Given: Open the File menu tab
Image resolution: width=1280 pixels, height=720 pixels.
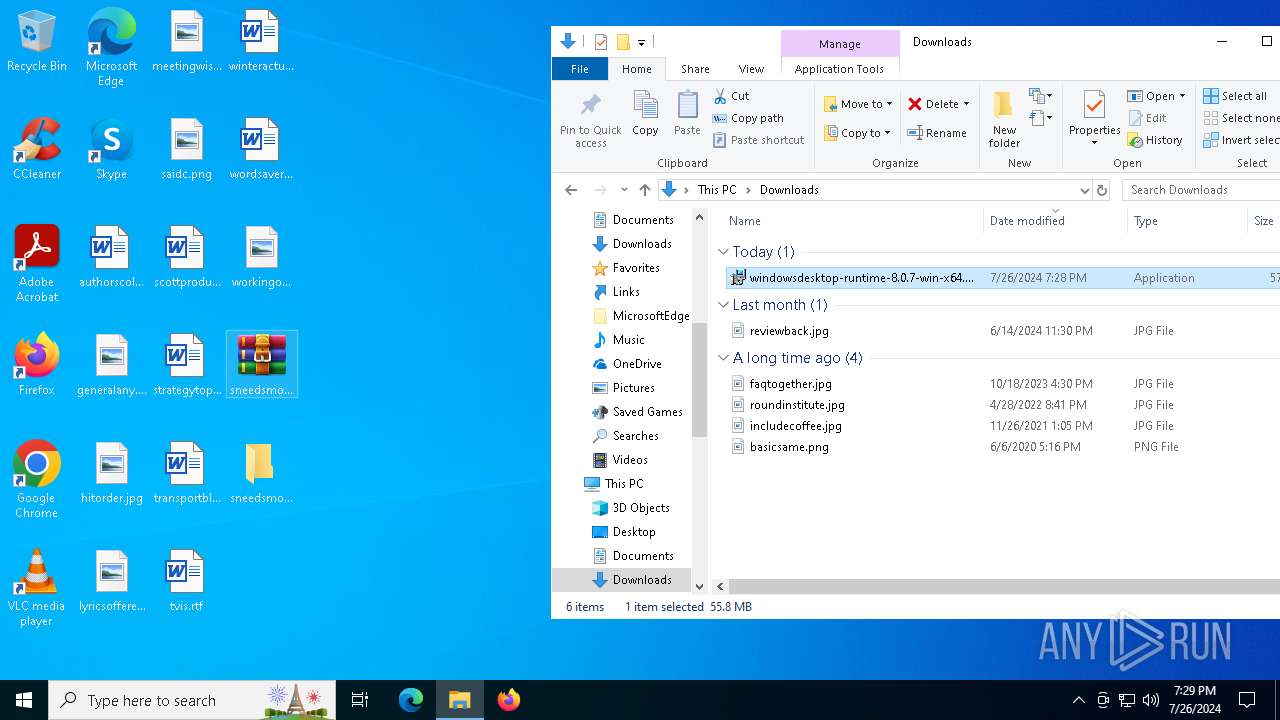Looking at the screenshot, I should click(x=579, y=69).
